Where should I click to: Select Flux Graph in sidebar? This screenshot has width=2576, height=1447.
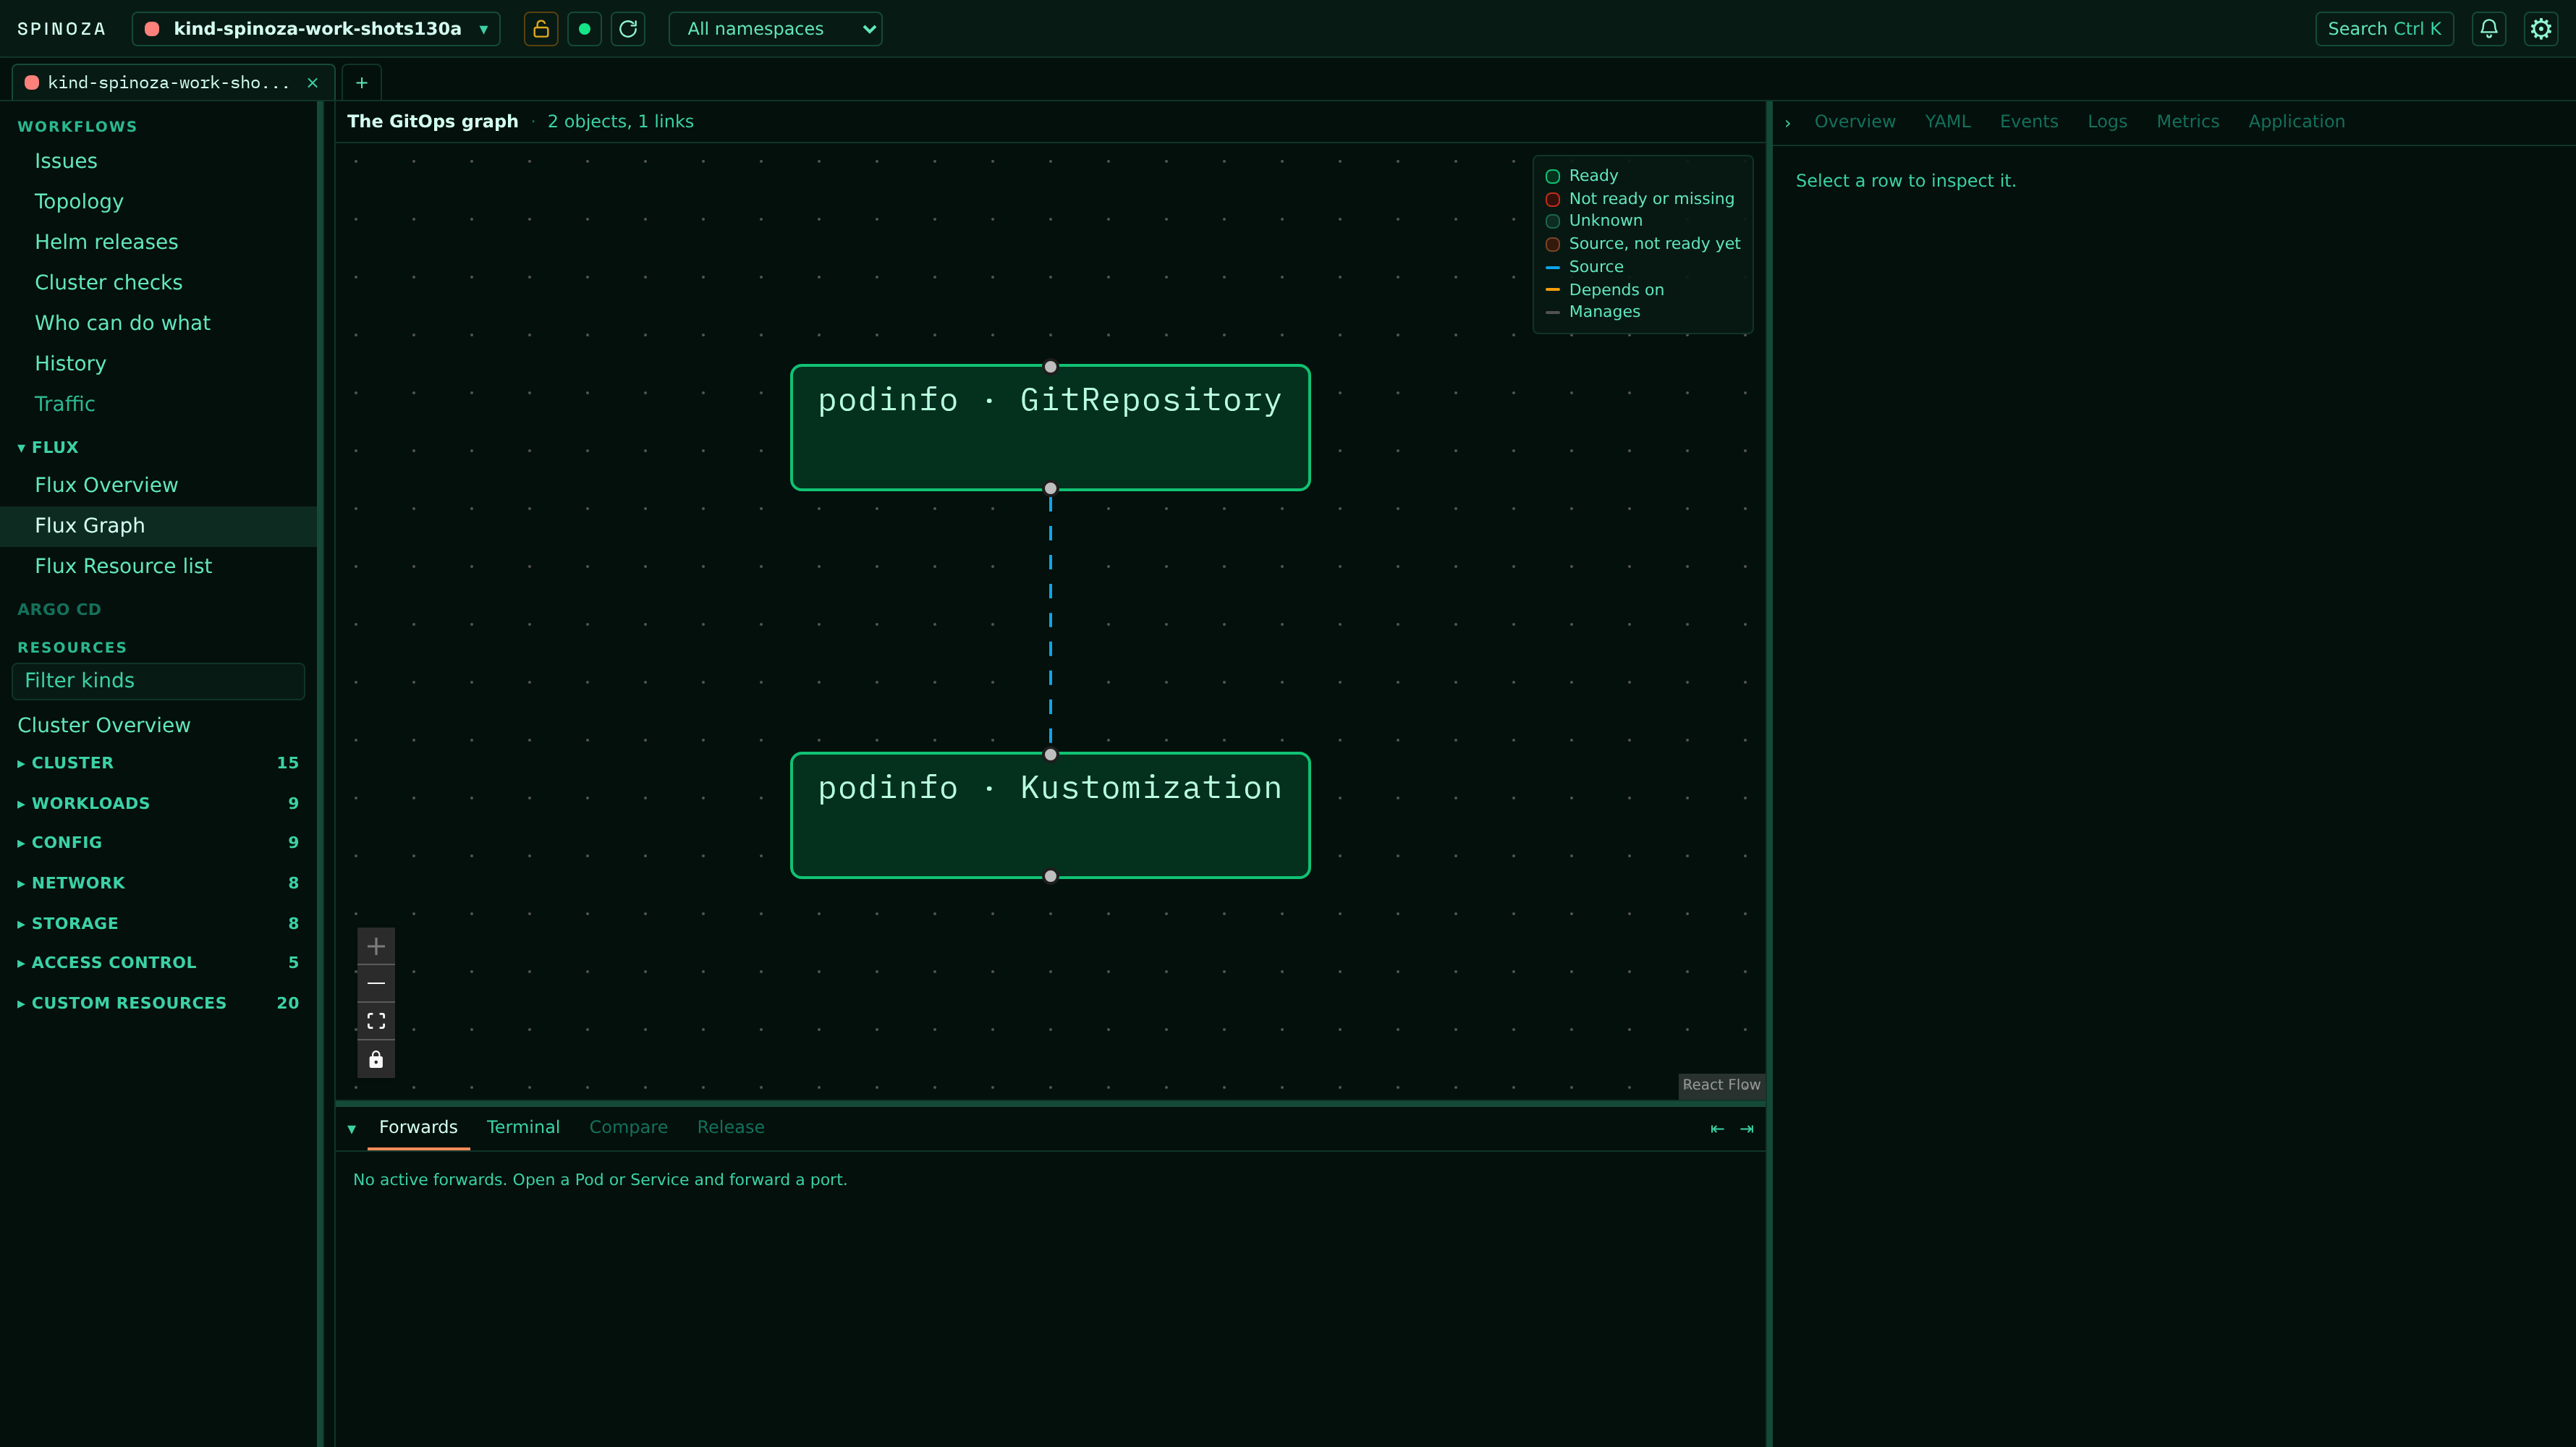coord(158,525)
